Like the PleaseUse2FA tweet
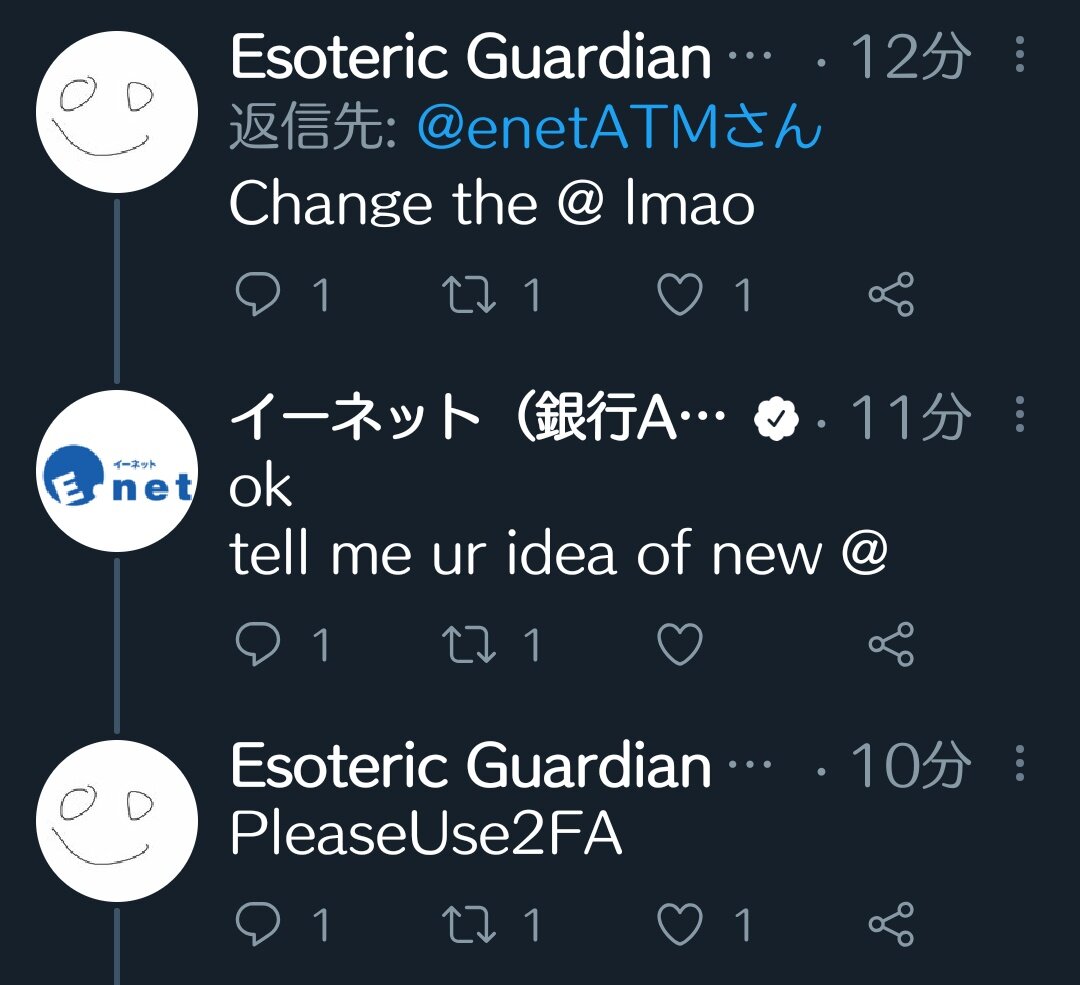The width and height of the screenshot is (1080, 985). click(x=680, y=924)
